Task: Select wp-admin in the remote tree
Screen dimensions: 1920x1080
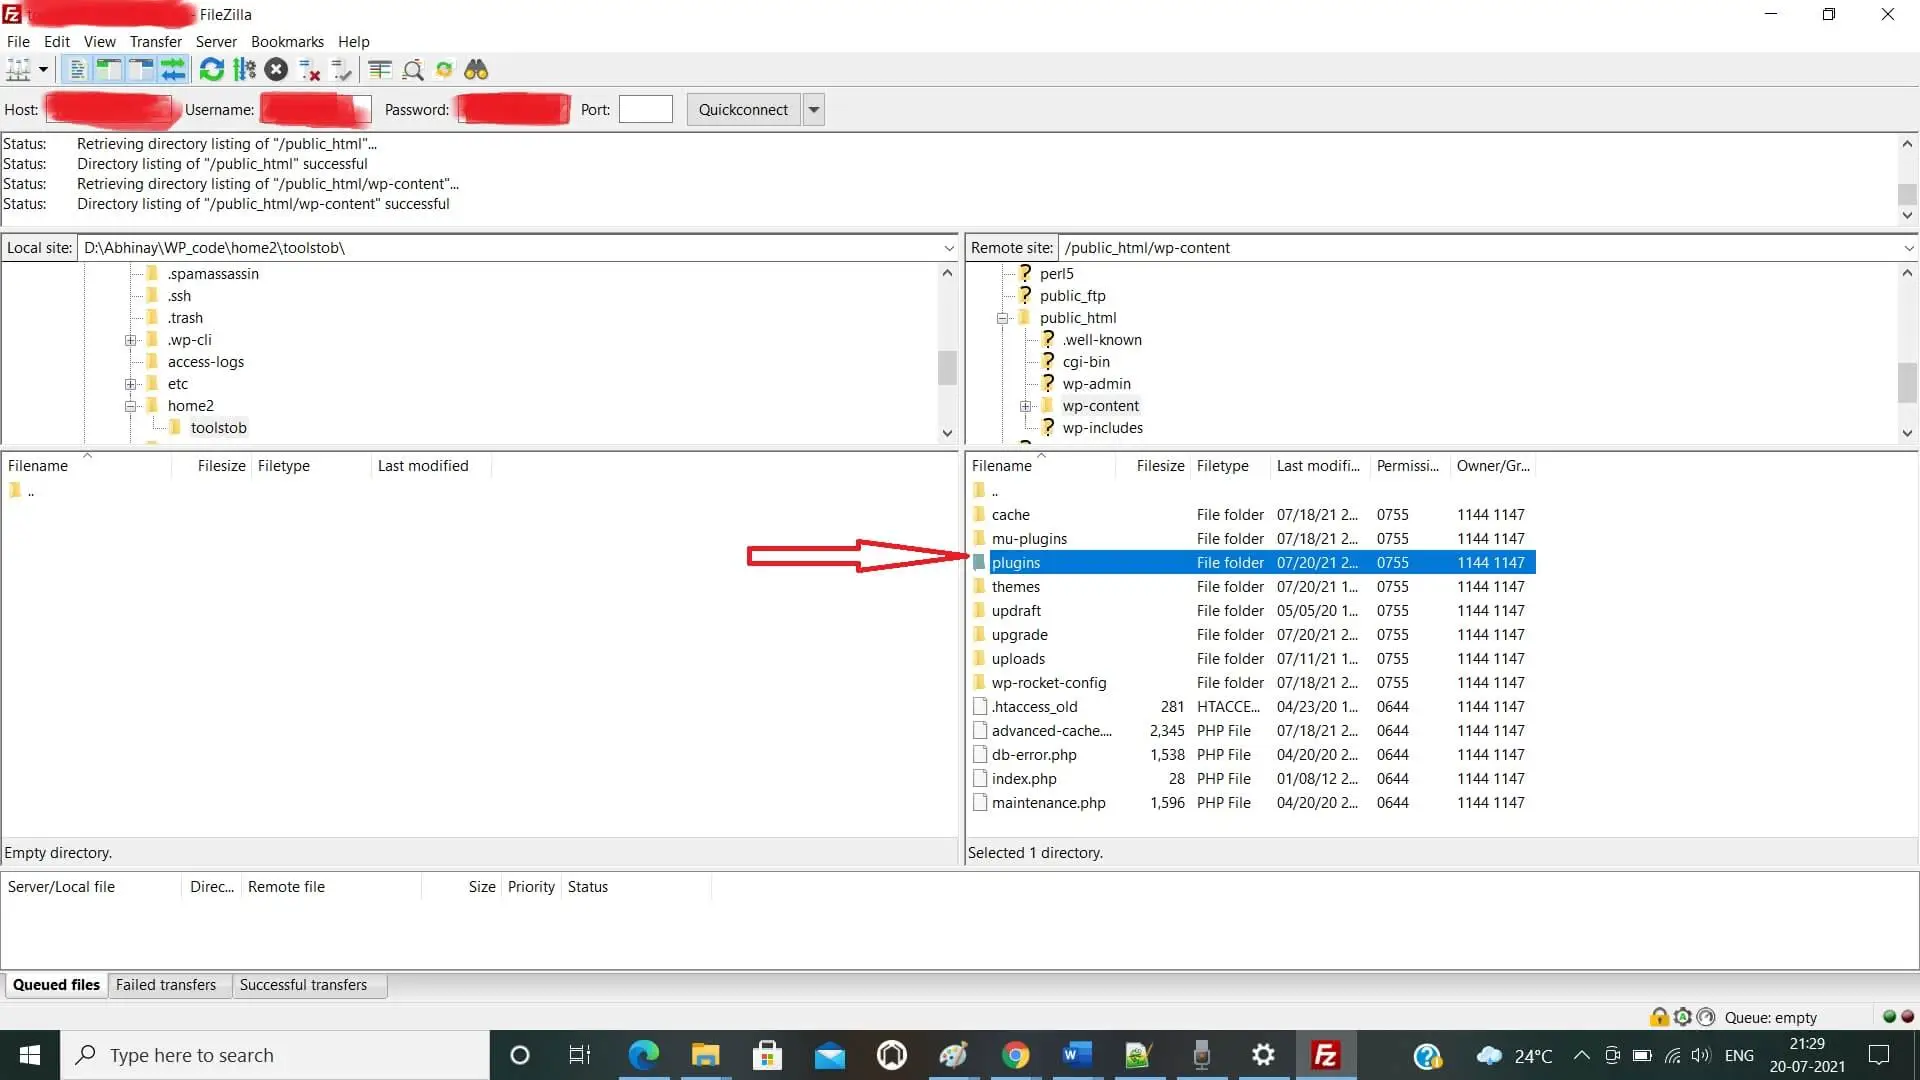Action: 1096,384
